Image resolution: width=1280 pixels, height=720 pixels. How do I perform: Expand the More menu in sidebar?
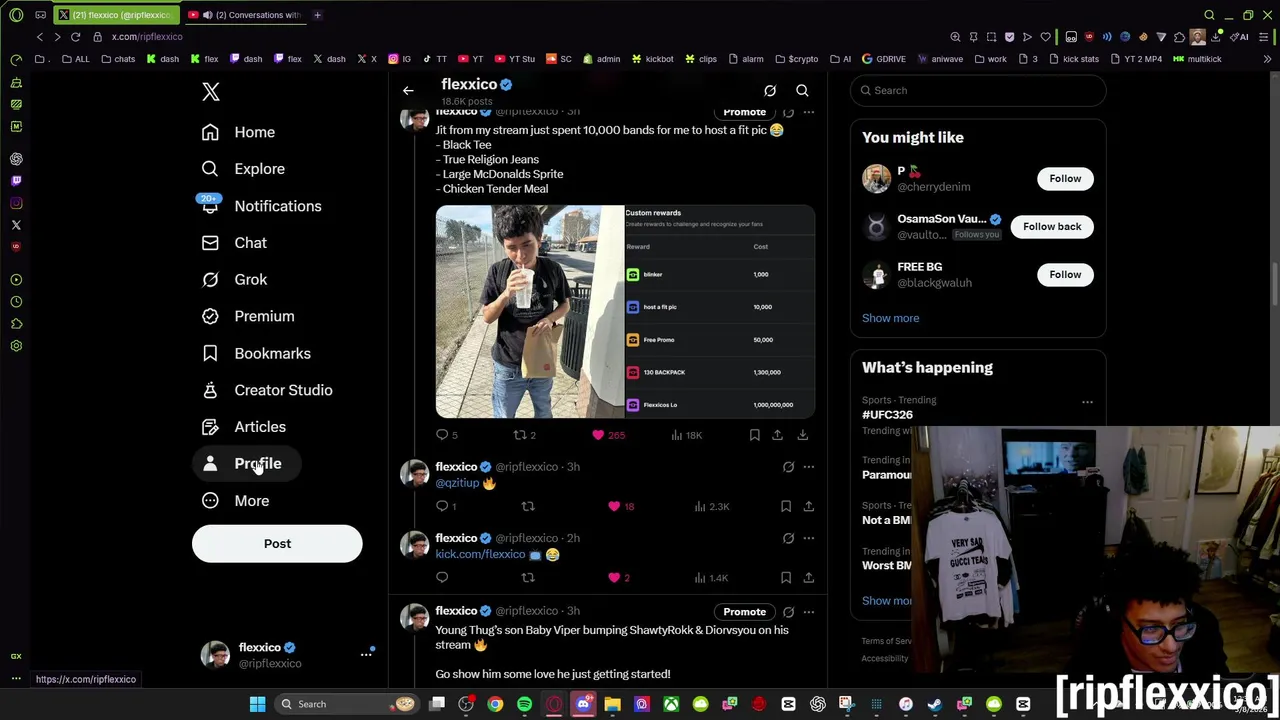tap(236, 501)
